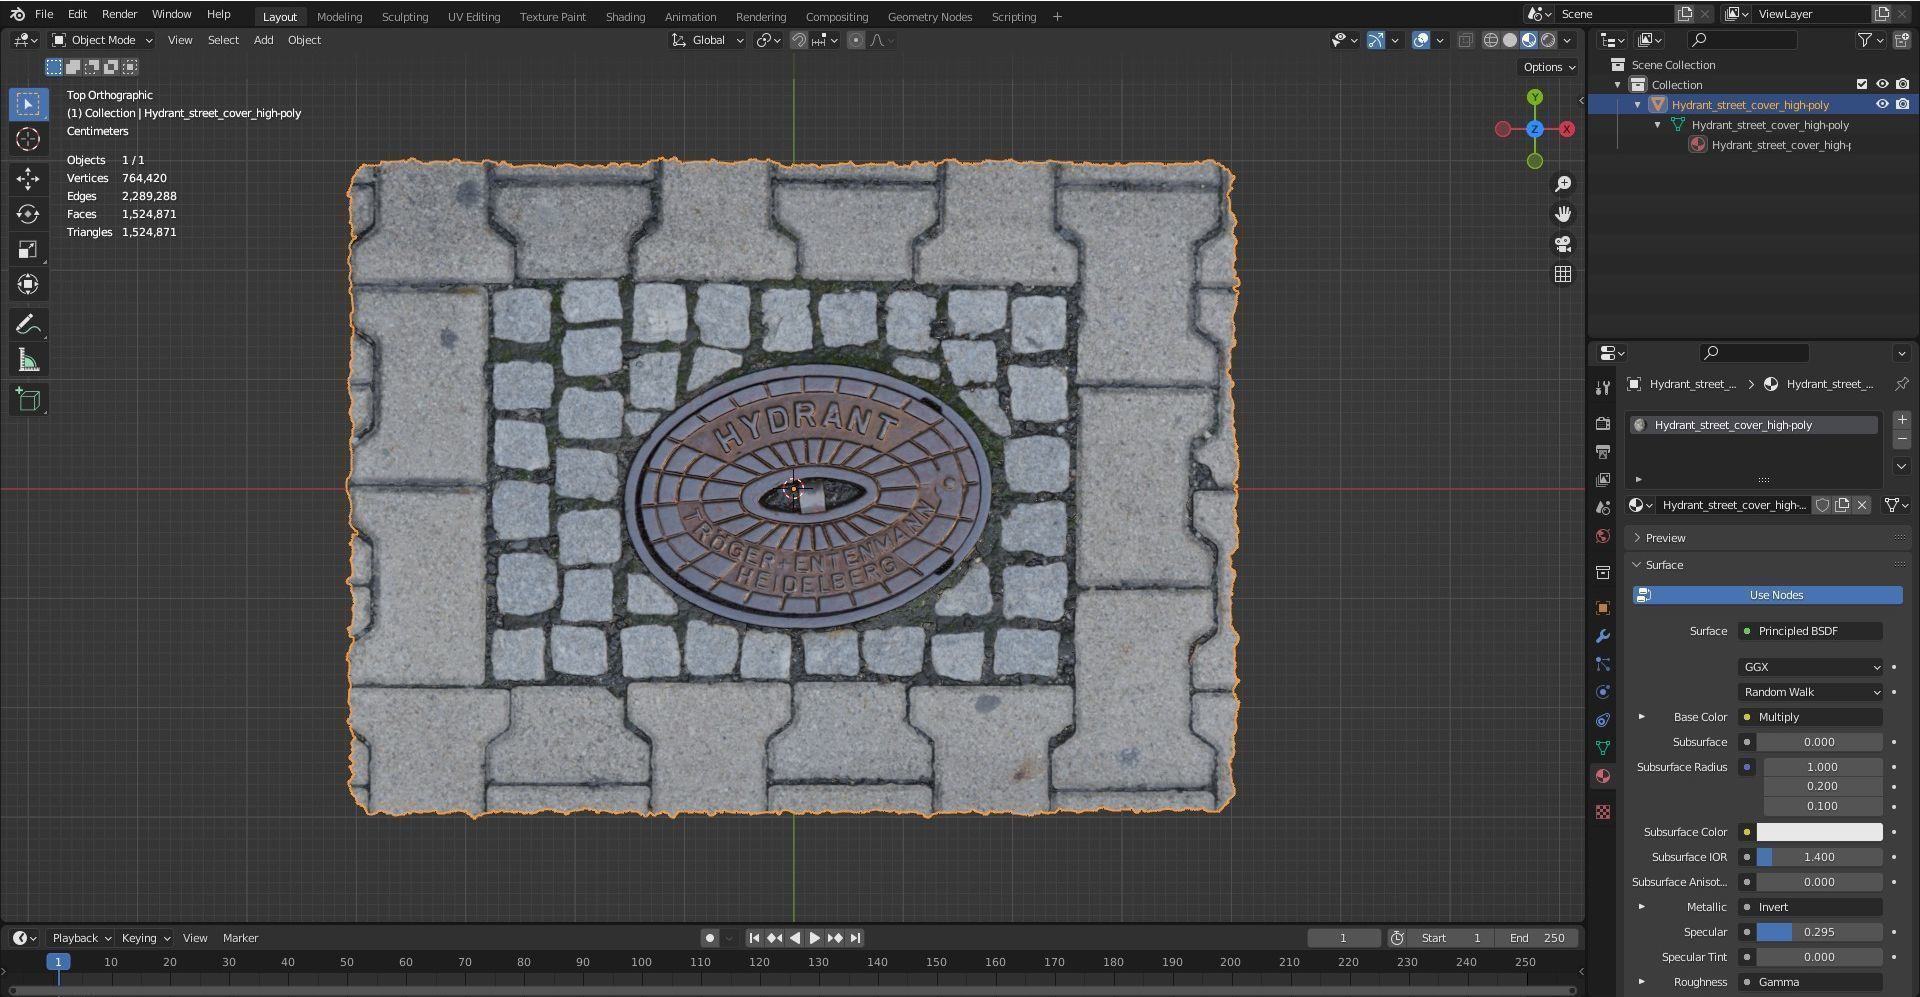The height and width of the screenshot is (997, 1920).
Task: Open the File menu
Action: [44, 14]
